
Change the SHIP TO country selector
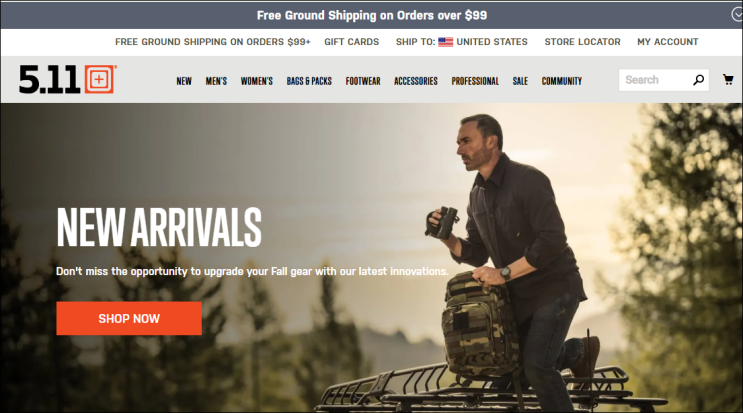point(462,42)
